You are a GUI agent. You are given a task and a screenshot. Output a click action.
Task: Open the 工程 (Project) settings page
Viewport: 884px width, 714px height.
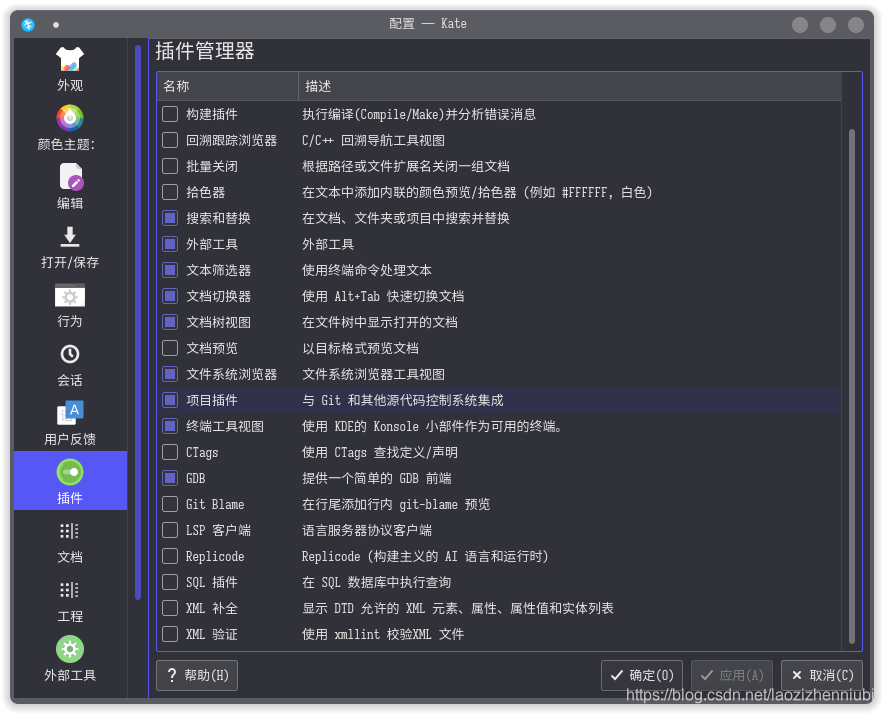coord(70,601)
